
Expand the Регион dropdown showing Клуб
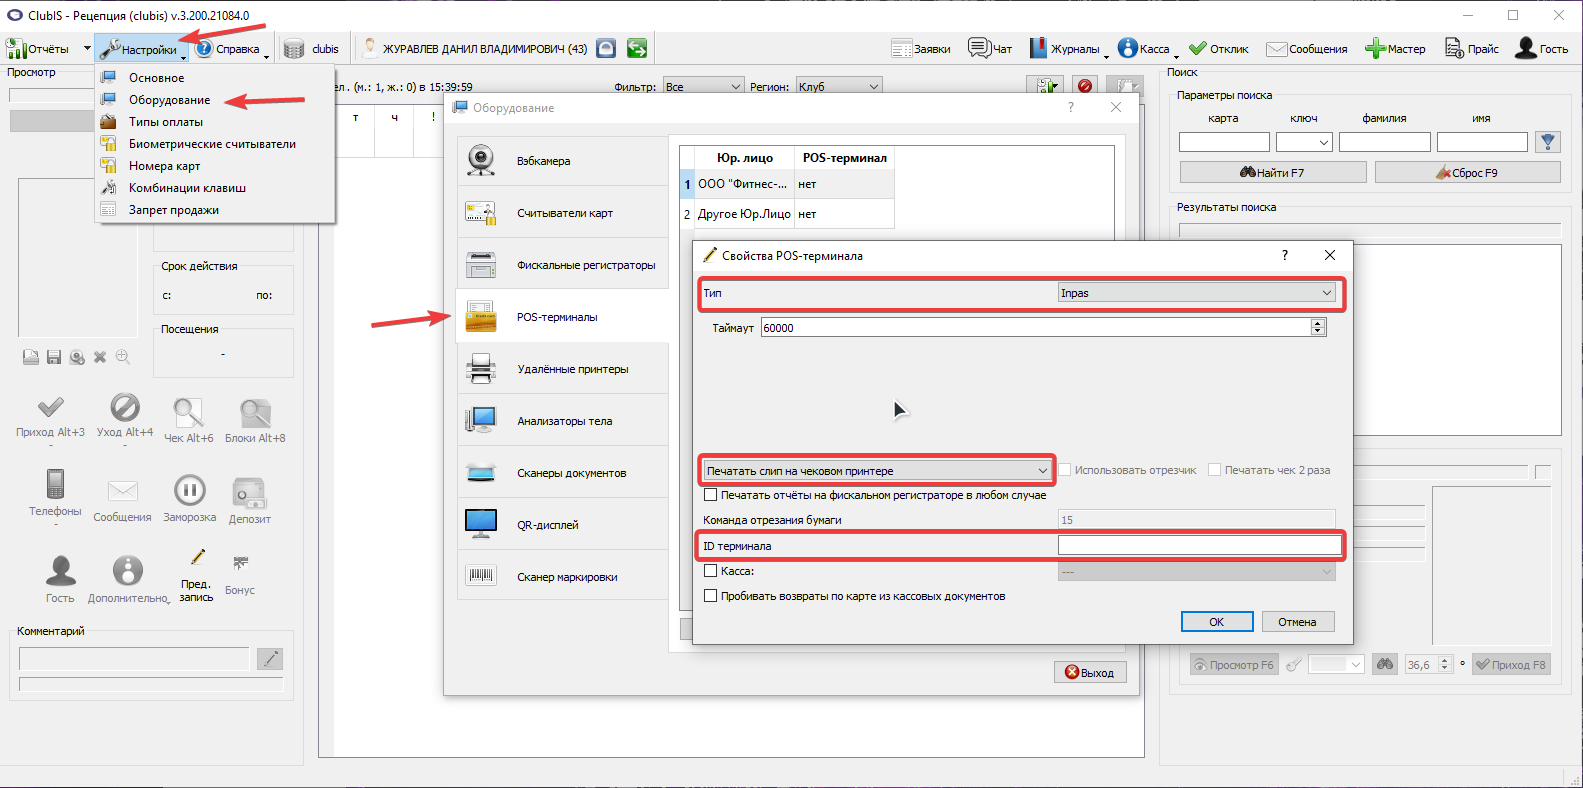click(839, 87)
